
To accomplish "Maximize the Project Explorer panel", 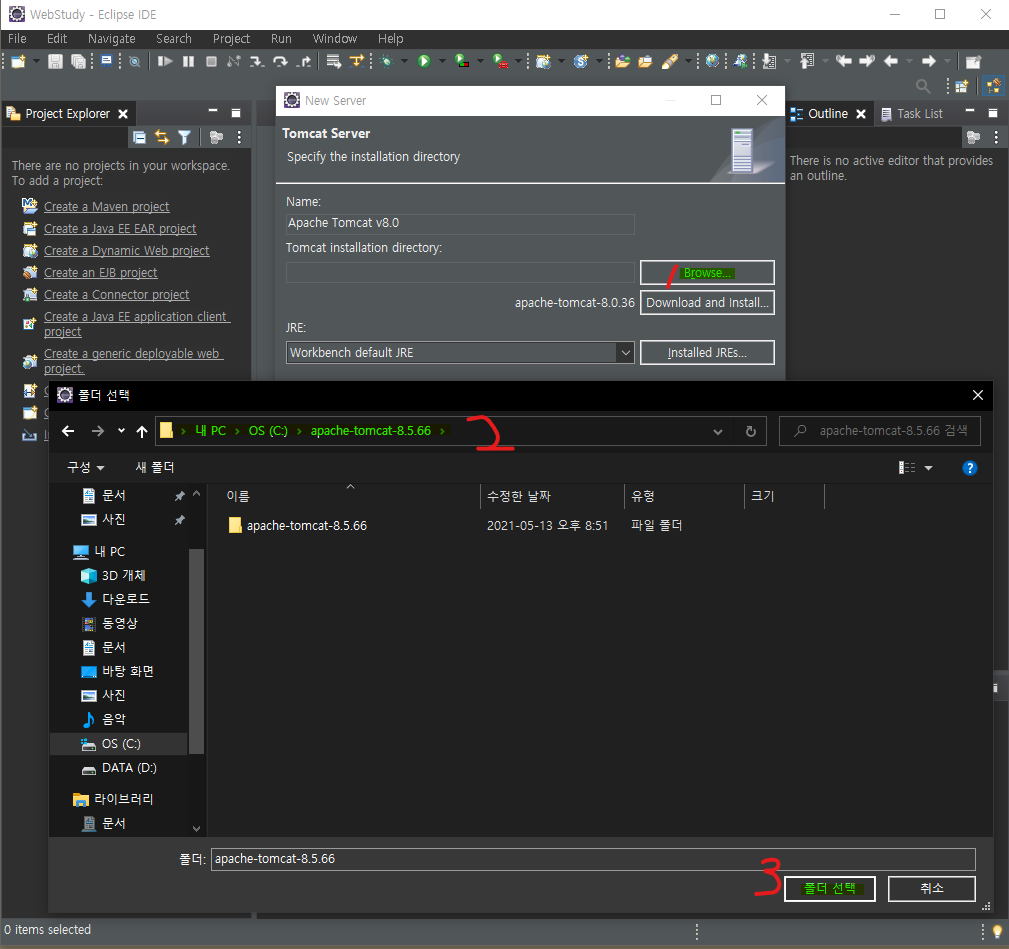I will coord(236,113).
